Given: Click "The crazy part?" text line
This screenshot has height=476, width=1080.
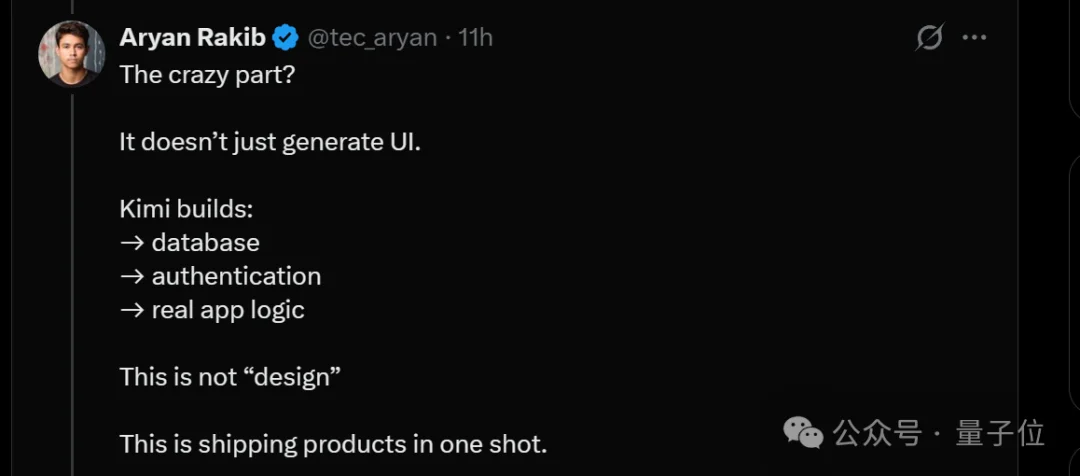Looking at the screenshot, I should point(207,74).
